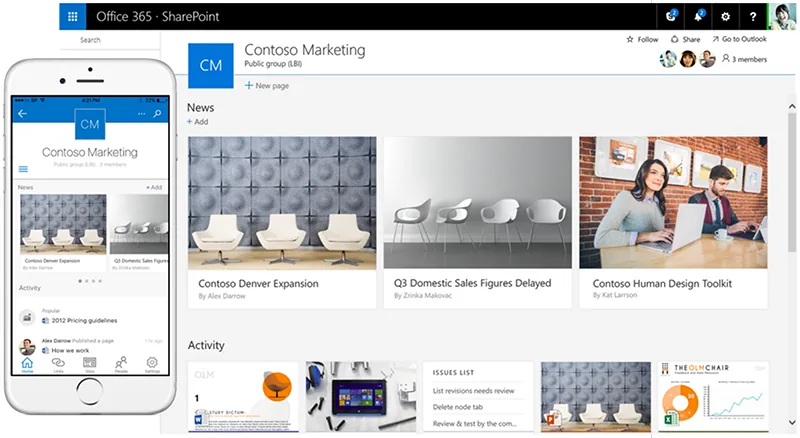Click the second member avatar
This screenshot has width=800, height=438.
point(688,59)
